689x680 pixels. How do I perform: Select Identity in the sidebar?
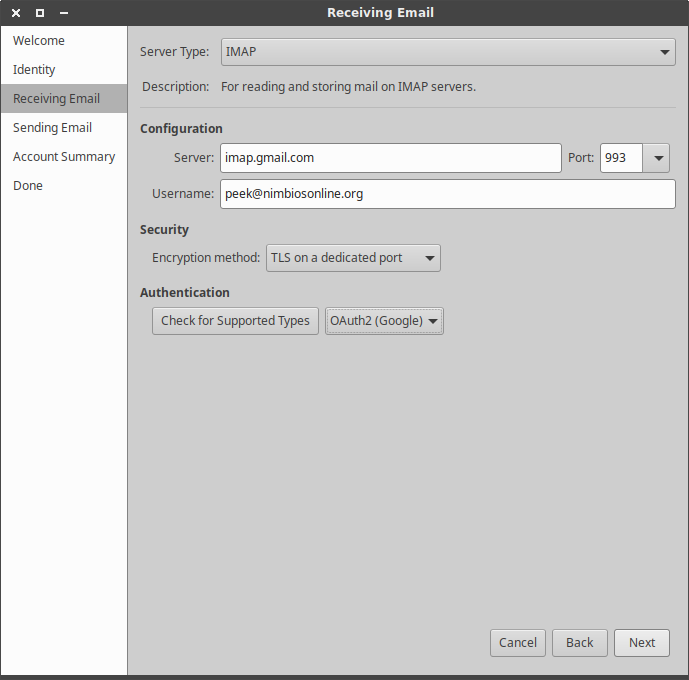point(34,70)
